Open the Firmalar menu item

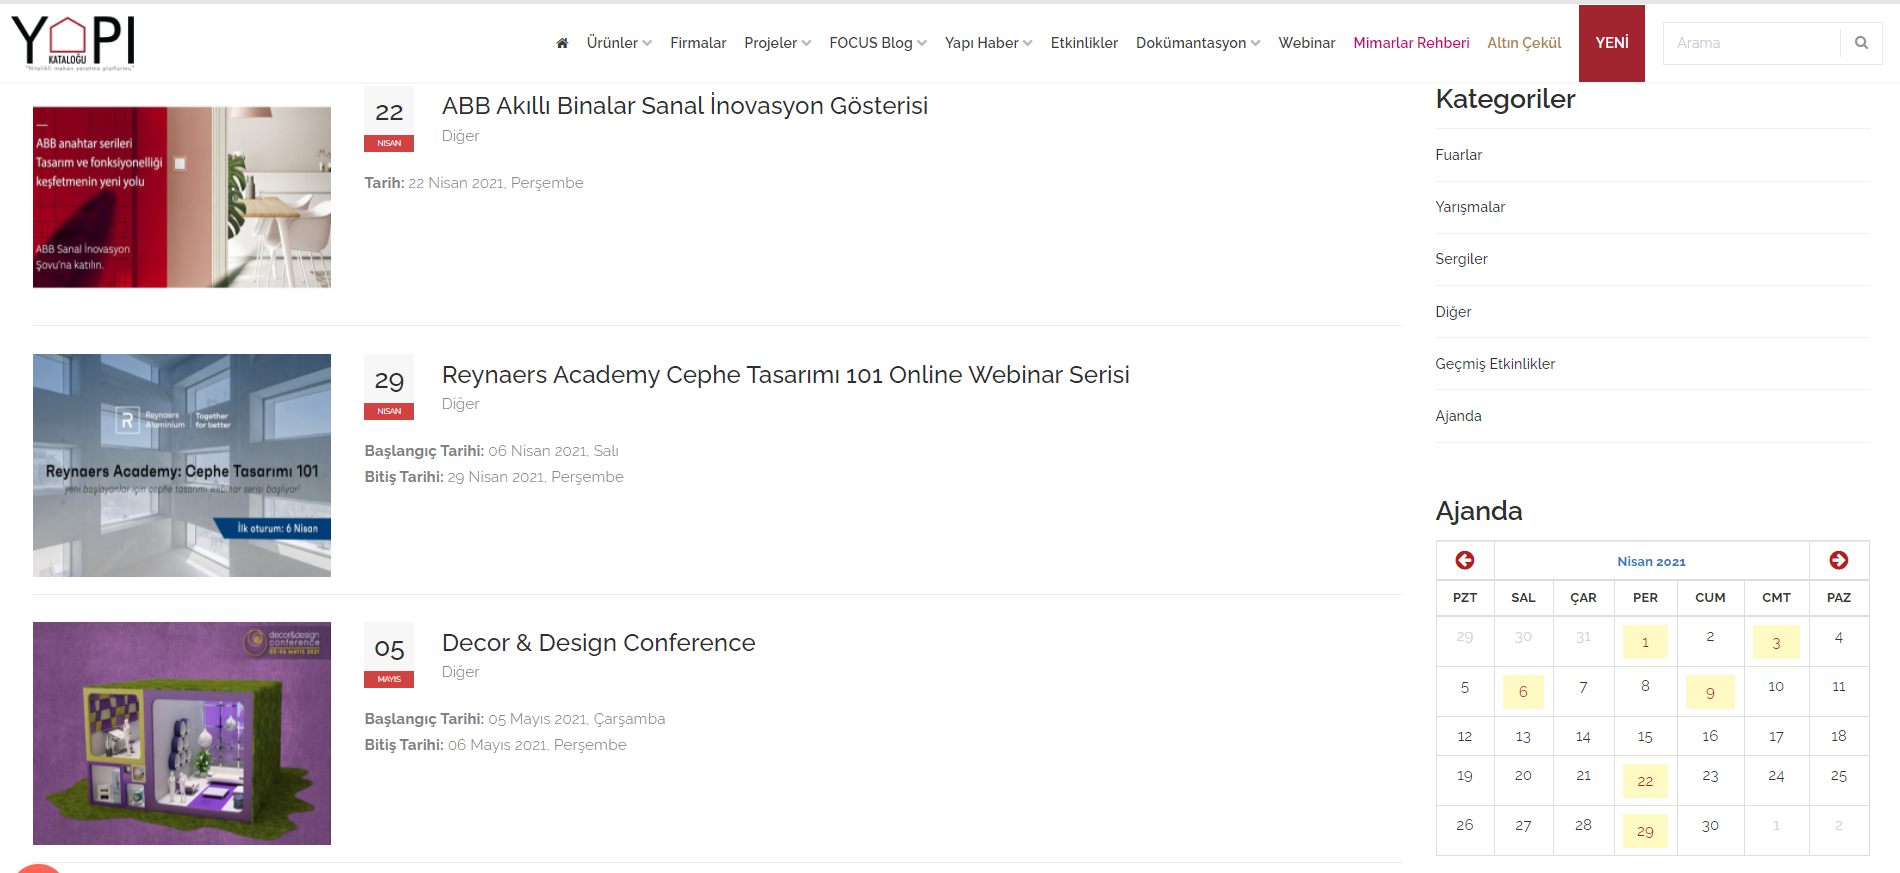click(698, 43)
